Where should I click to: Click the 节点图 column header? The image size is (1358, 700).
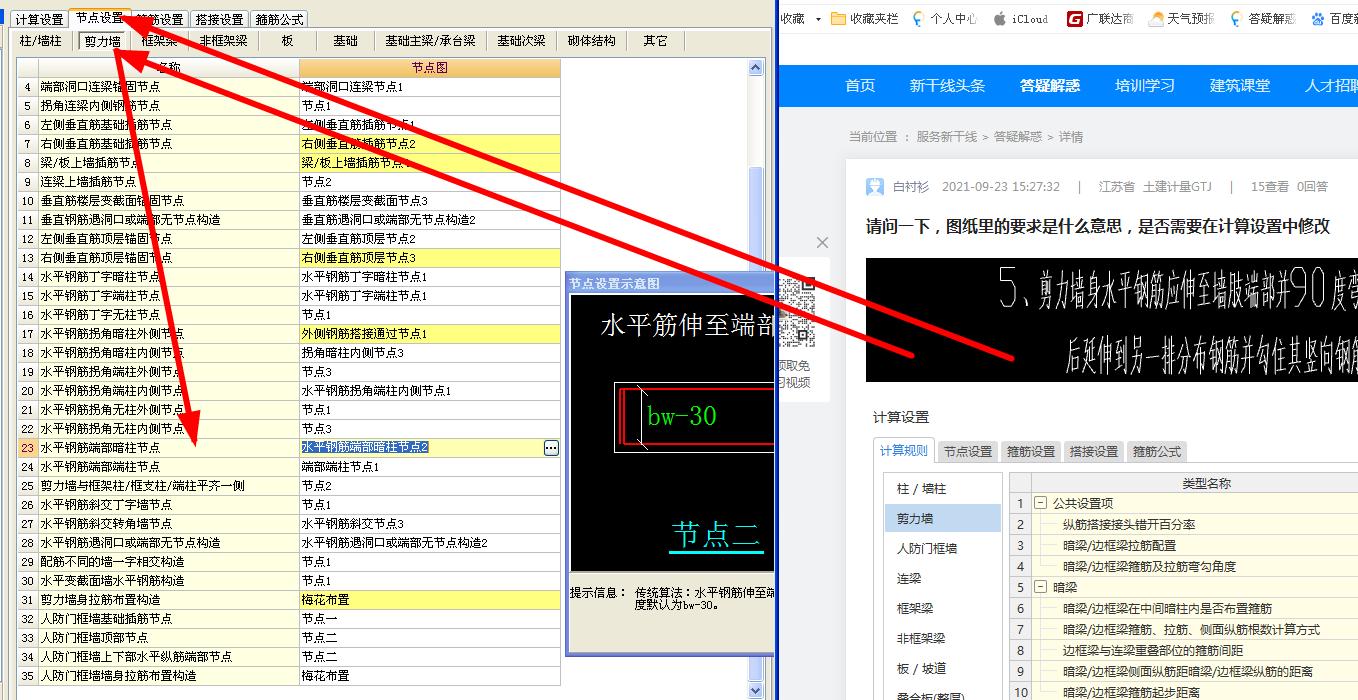pos(430,67)
